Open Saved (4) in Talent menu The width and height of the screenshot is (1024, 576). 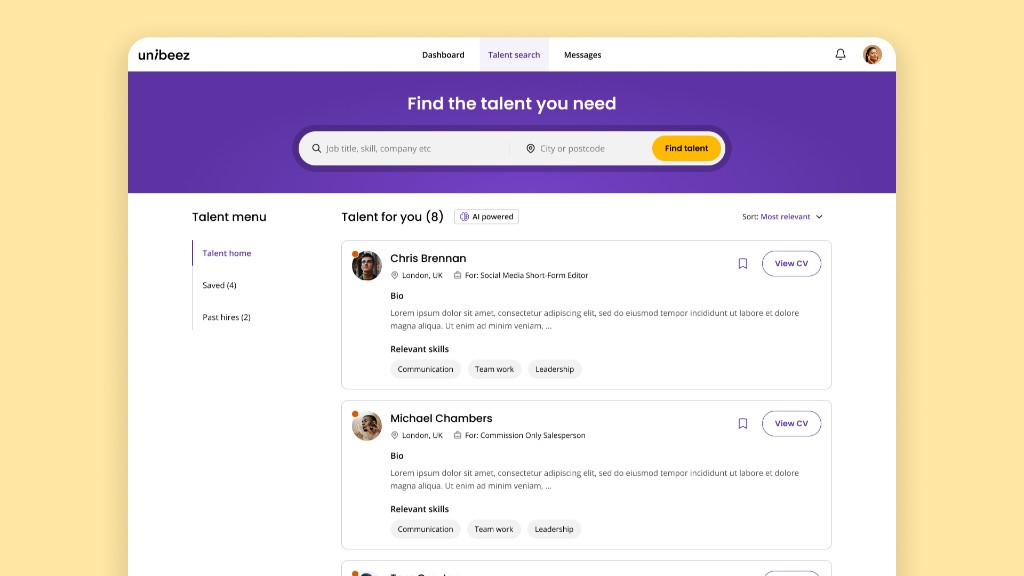click(x=219, y=285)
